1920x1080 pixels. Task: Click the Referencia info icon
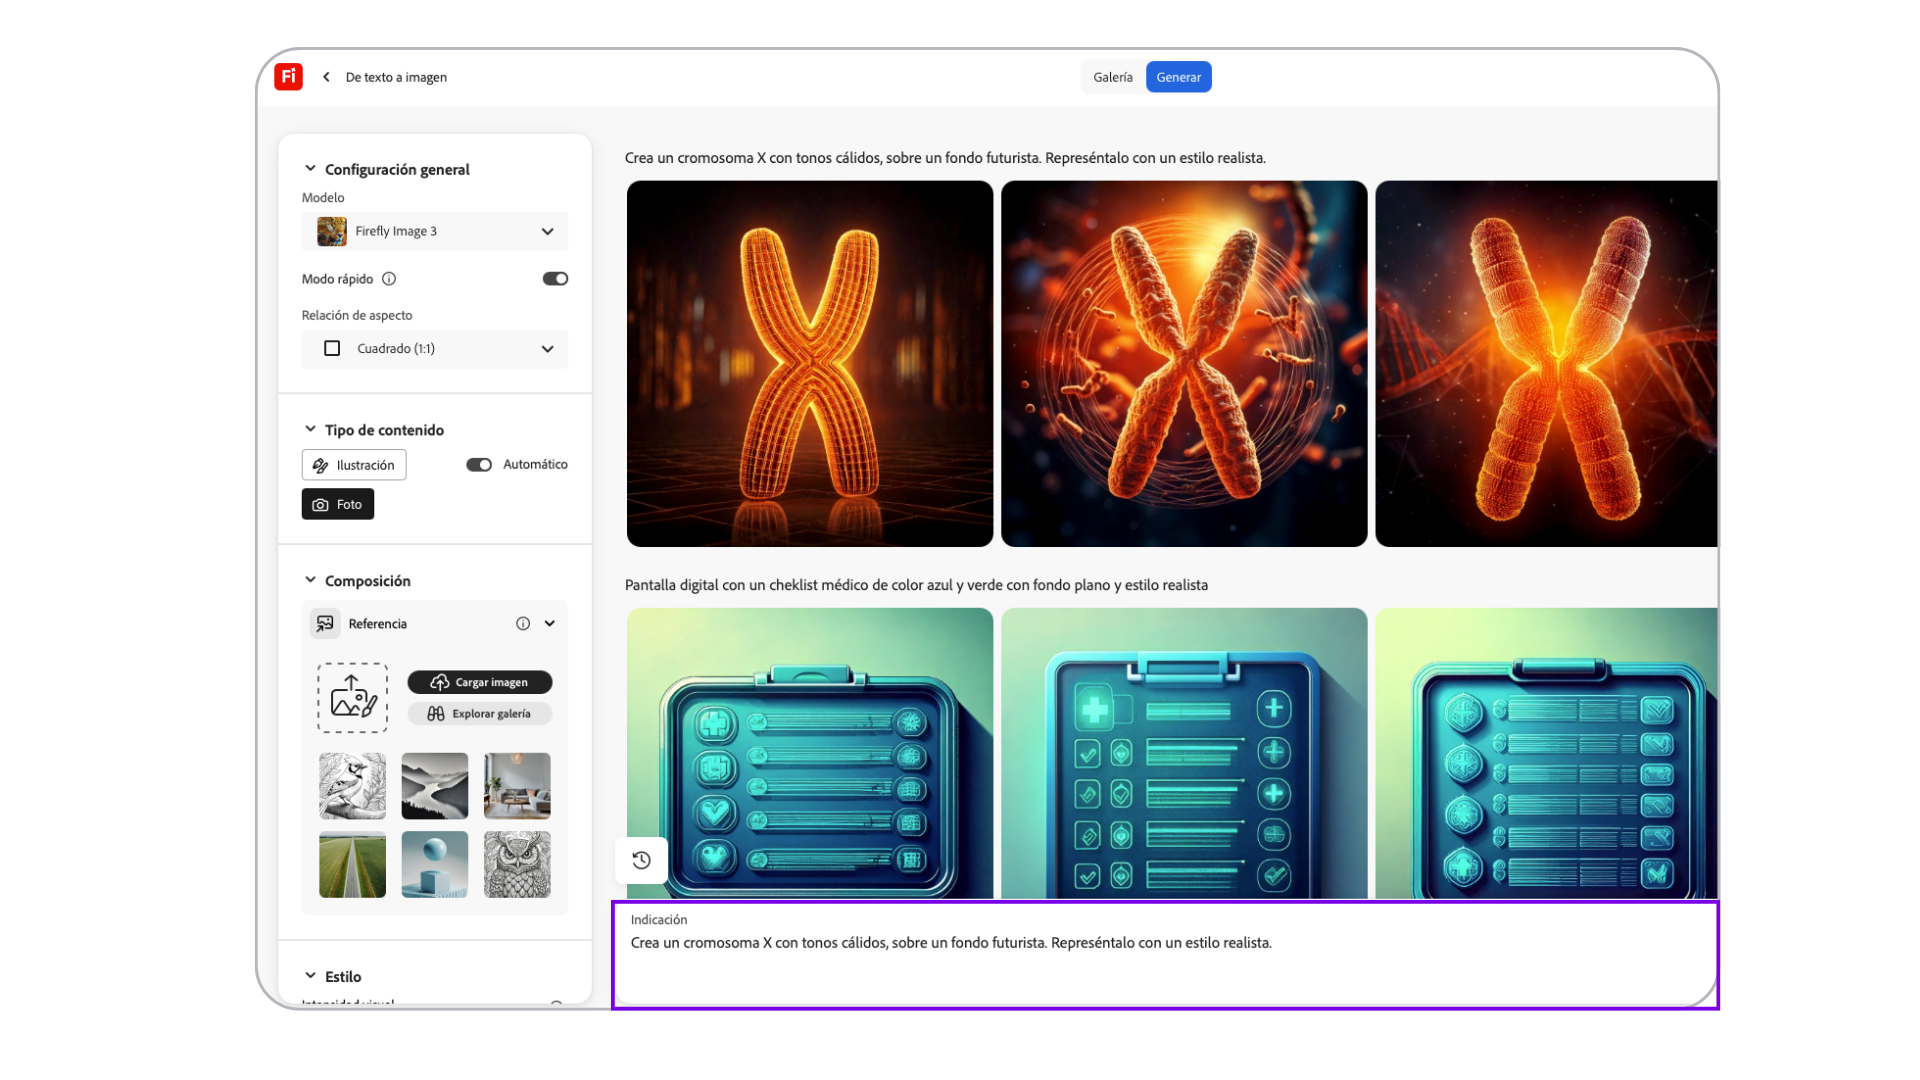[523, 623]
